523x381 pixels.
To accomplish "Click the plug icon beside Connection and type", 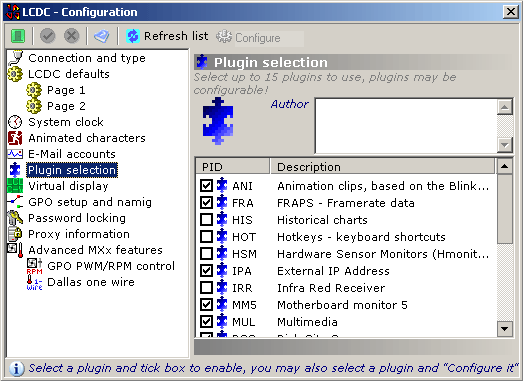I will pos(15,58).
